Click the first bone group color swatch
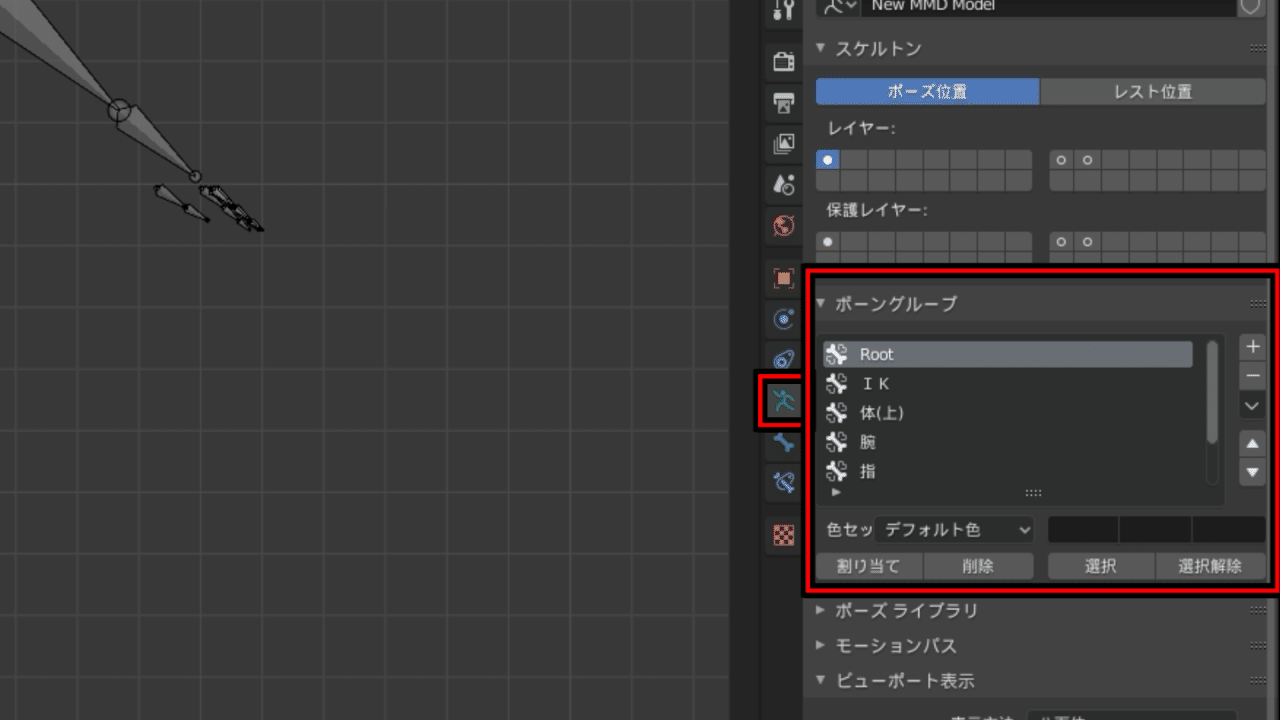The image size is (1280, 720). click(1083, 529)
